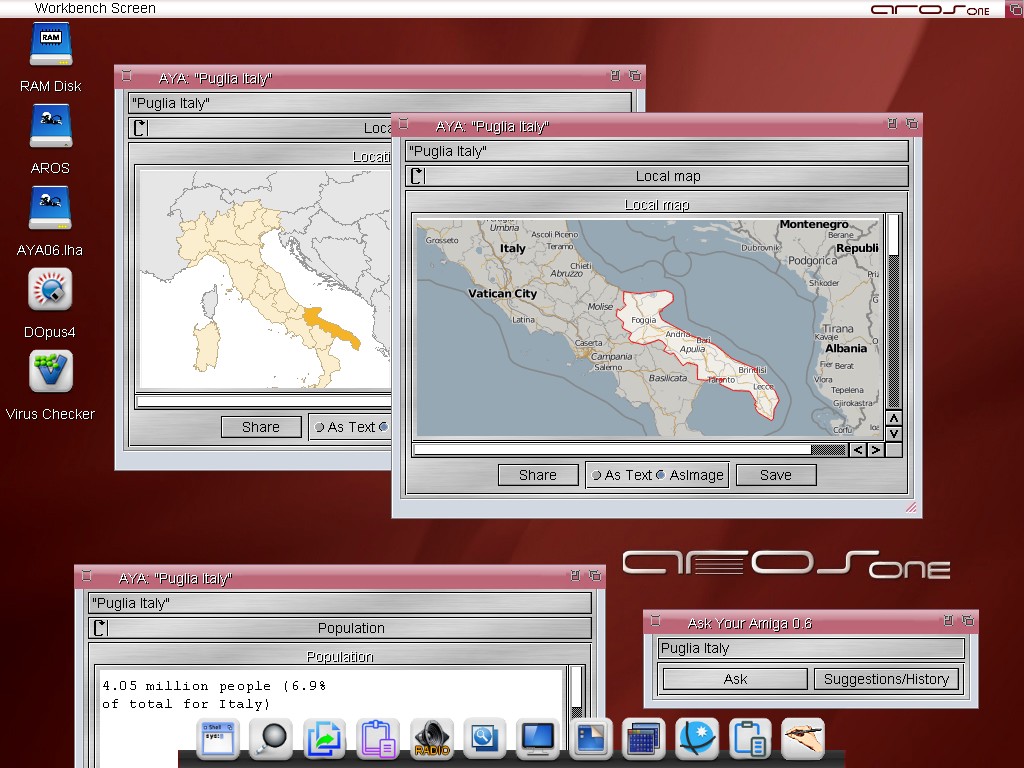
Task: Click the cycle icon in the back Location window
Action: click(x=140, y=128)
